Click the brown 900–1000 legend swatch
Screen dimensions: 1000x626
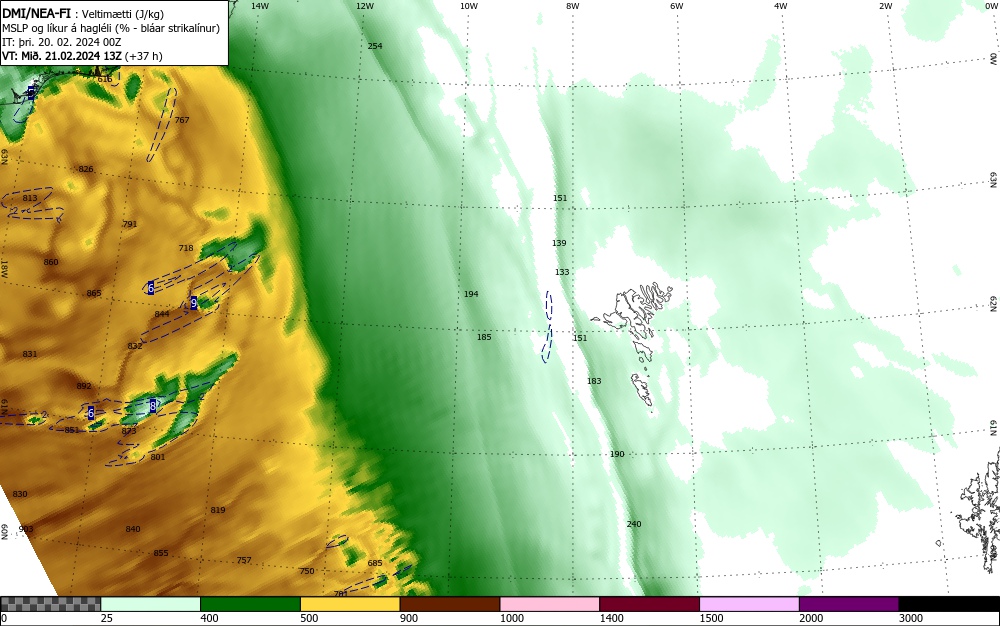pyautogui.click(x=450, y=604)
